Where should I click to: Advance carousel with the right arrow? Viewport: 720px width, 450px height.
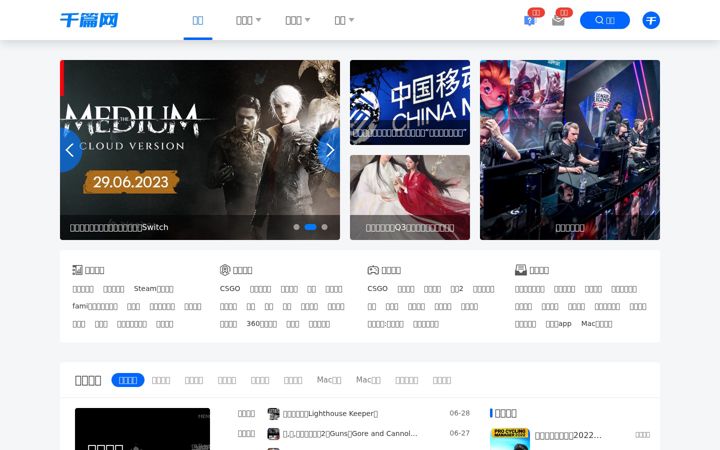coord(330,150)
